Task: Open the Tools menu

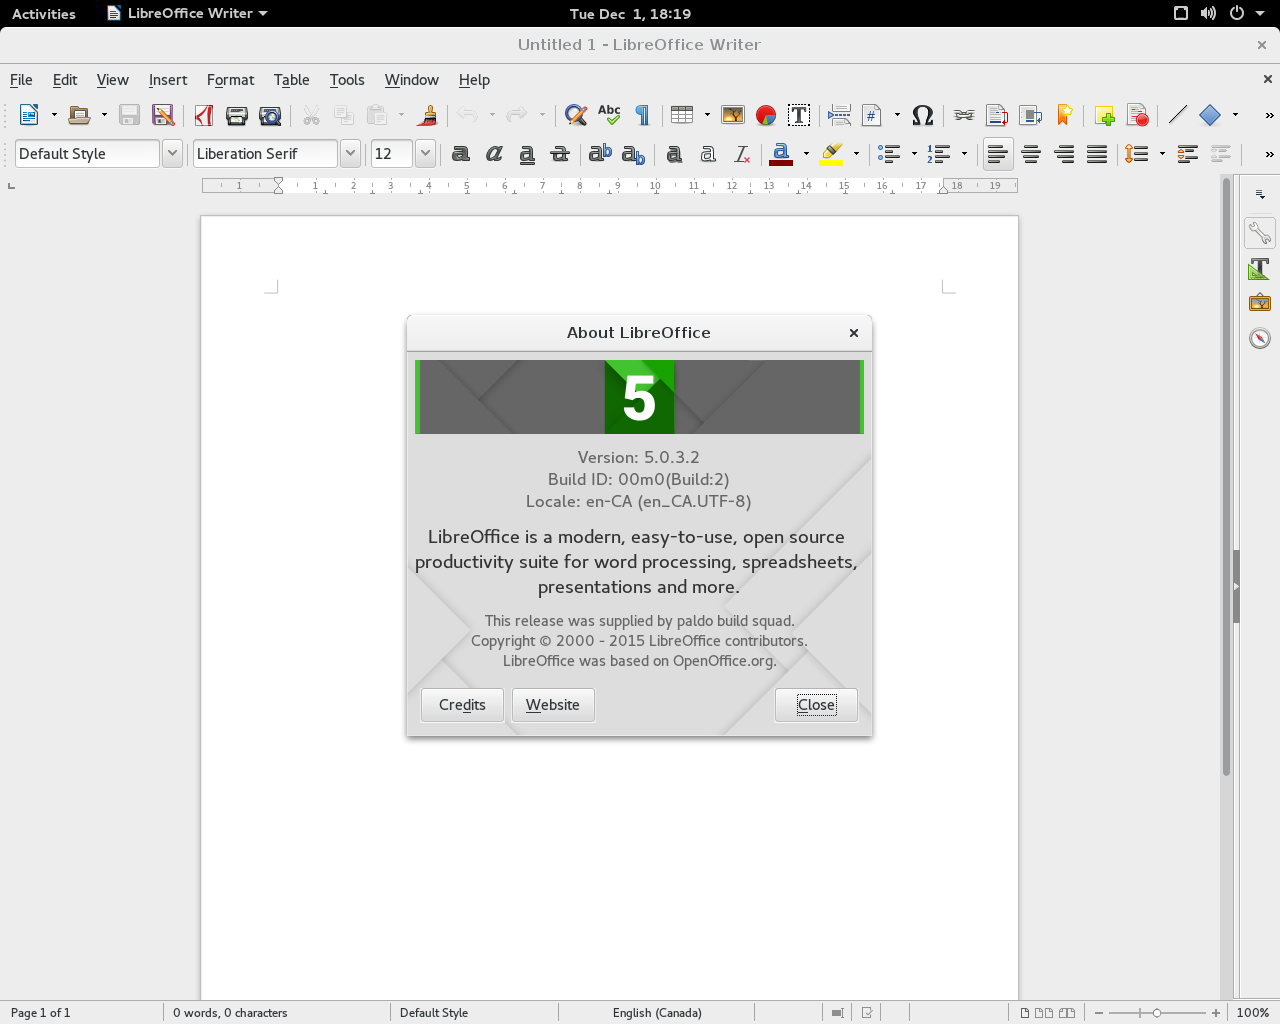Action: click(x=347, y=80)
